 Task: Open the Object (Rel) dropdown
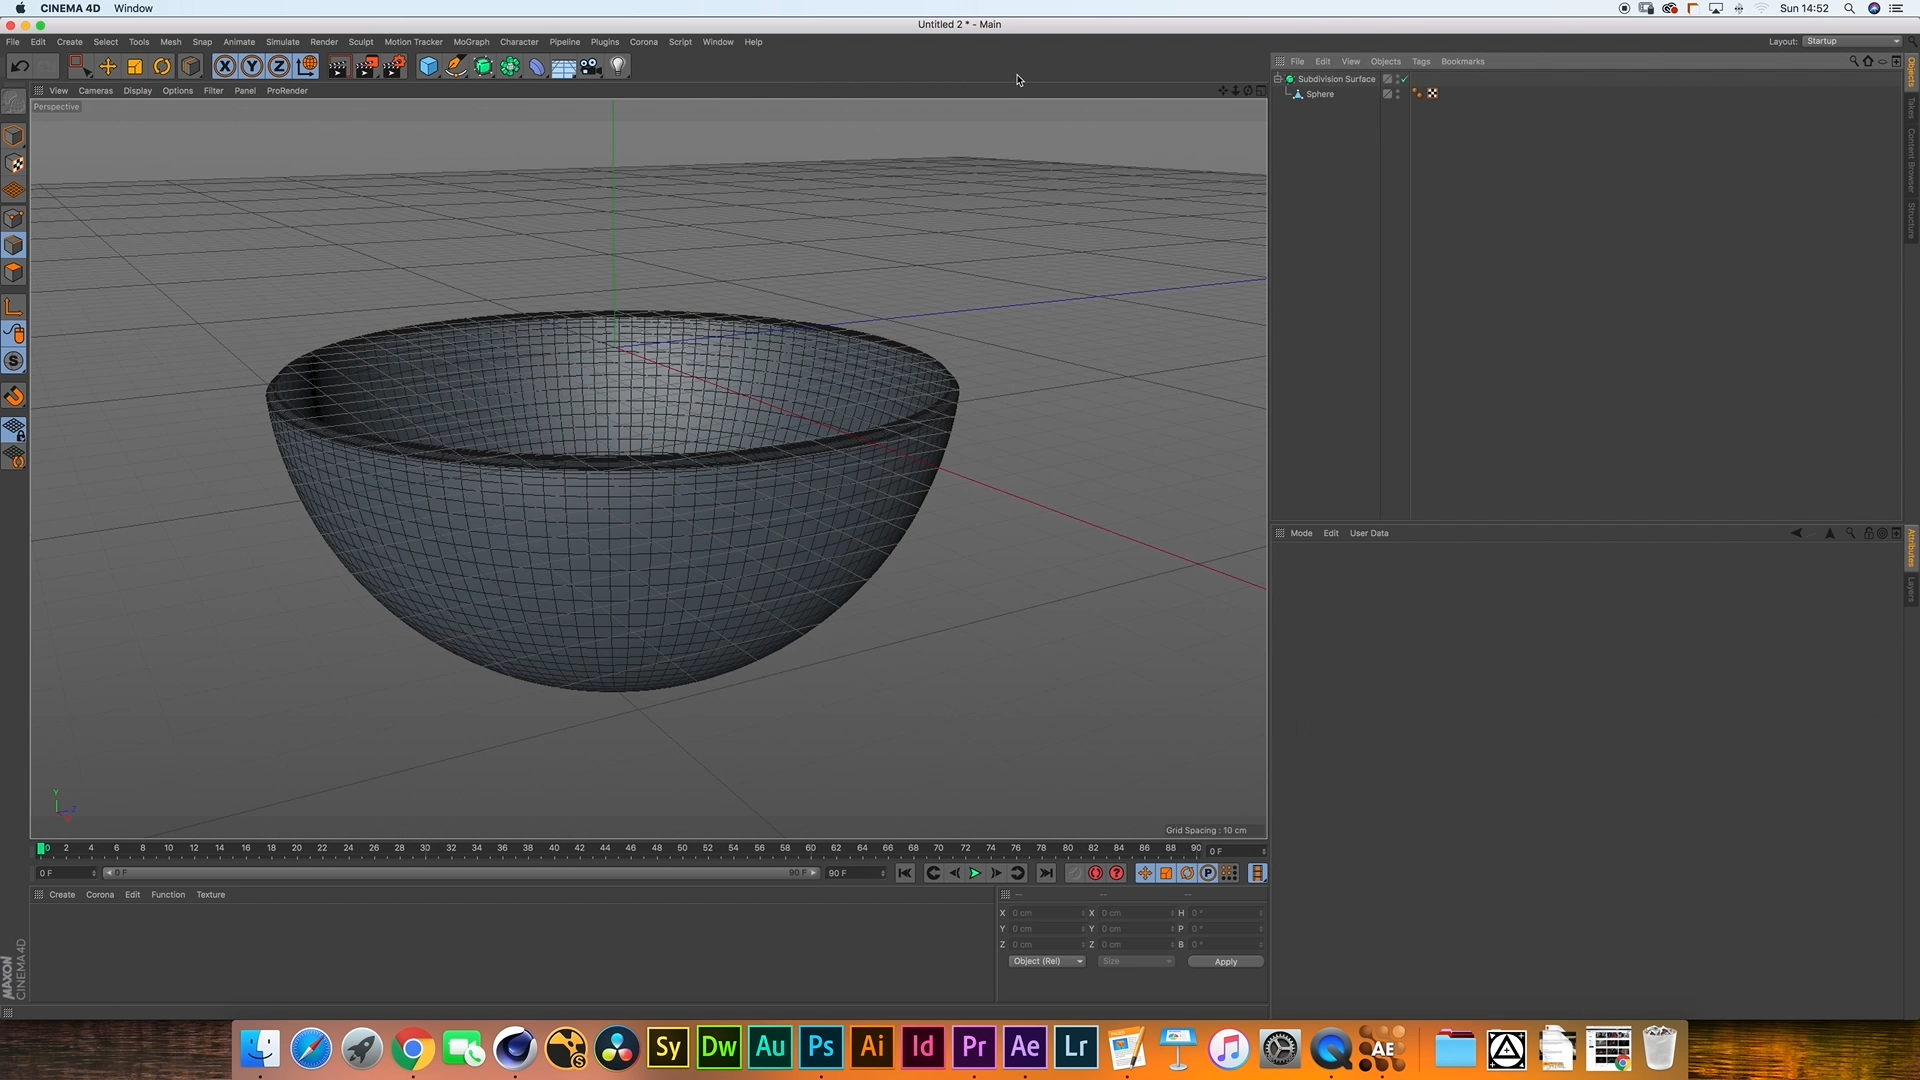(x=1046, y=961)
